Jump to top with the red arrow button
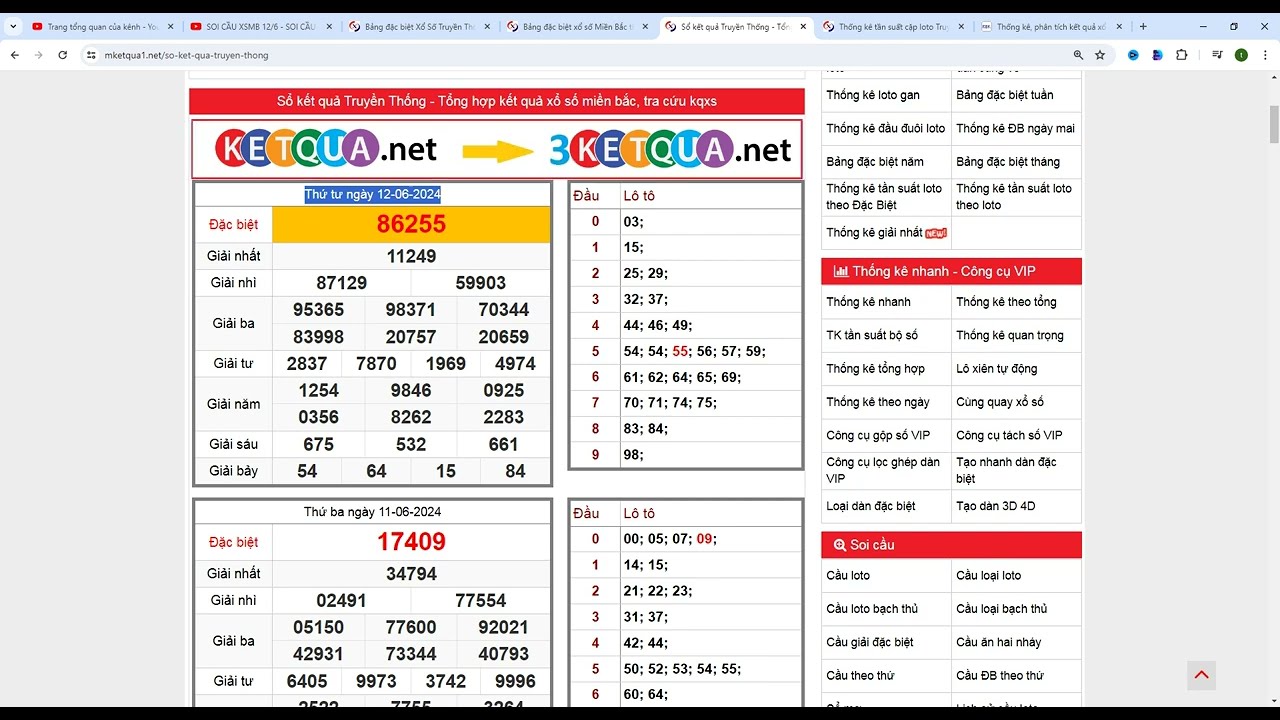The width and height of the screenshot is (1280, 720). click(1202, 675)
